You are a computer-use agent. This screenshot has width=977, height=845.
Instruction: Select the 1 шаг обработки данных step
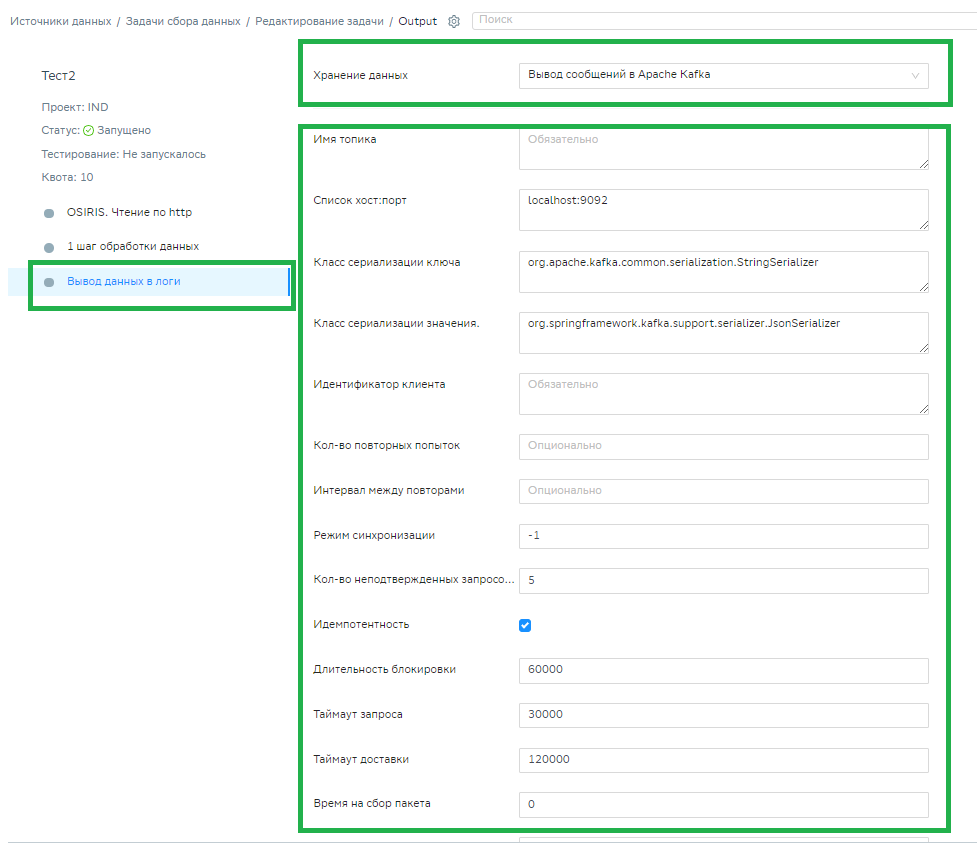coord(135,246)
